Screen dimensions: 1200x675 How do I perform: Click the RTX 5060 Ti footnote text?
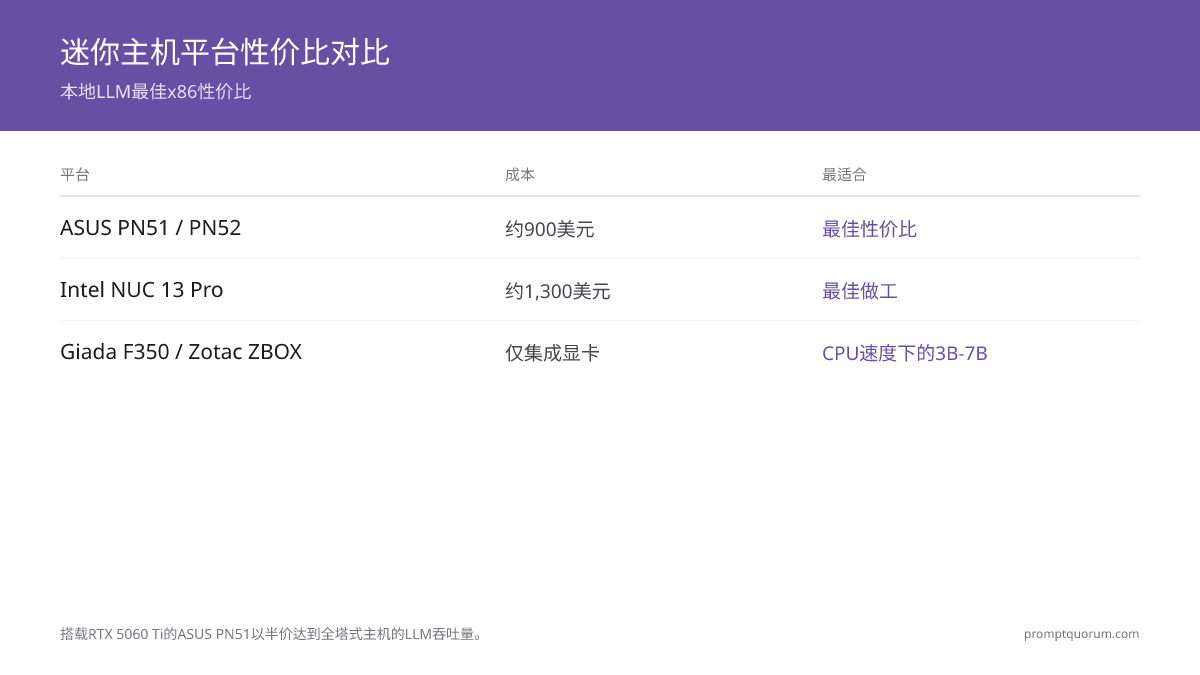[273, 634]
